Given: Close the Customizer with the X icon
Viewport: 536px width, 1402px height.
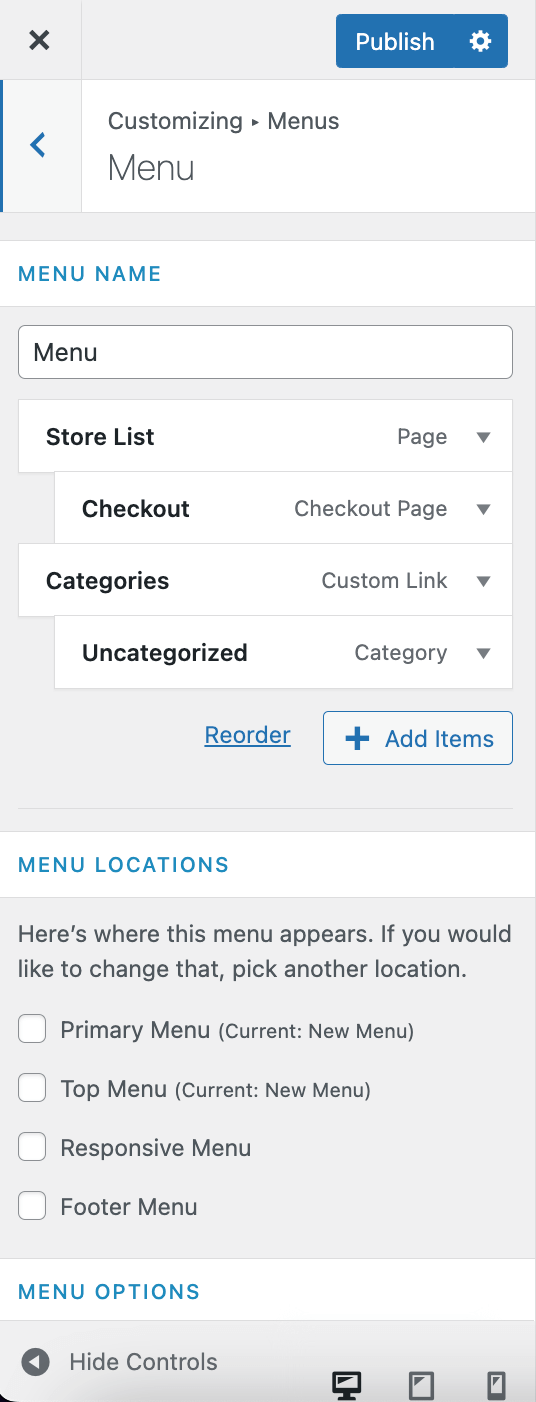Looking at the screenshot, I should [x=39, y=40].
